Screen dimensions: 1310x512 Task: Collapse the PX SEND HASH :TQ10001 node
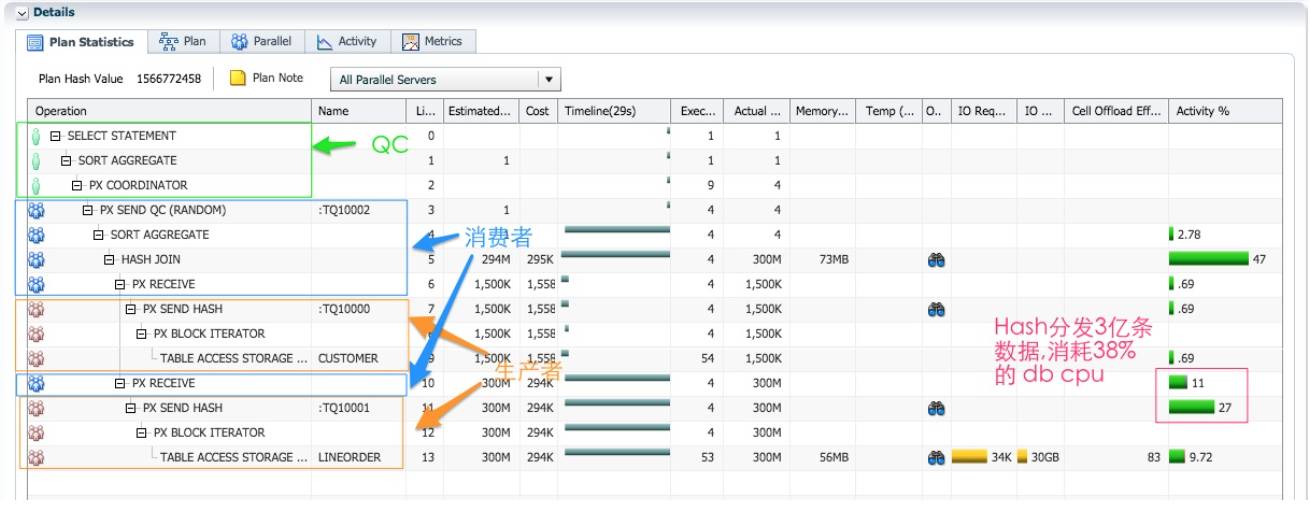[x=131, y=408]
